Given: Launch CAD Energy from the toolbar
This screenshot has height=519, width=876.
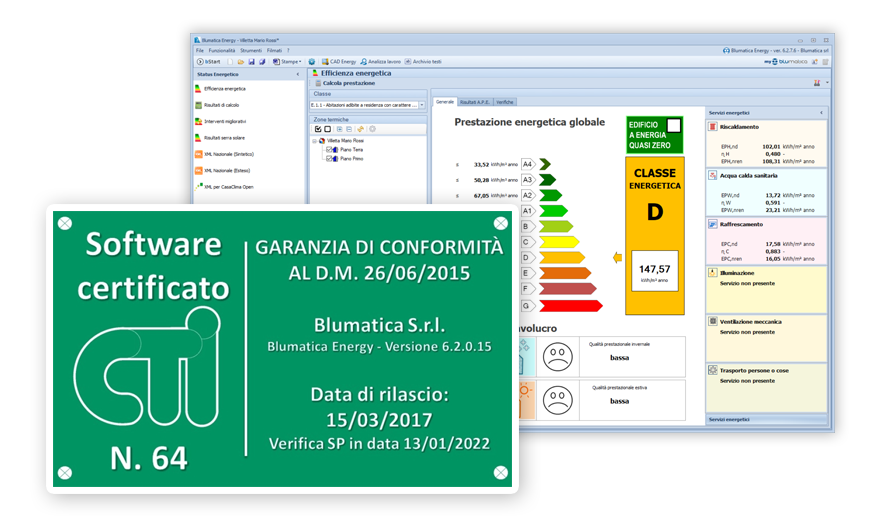Looking at the screenshot, I should coord(339,61).
